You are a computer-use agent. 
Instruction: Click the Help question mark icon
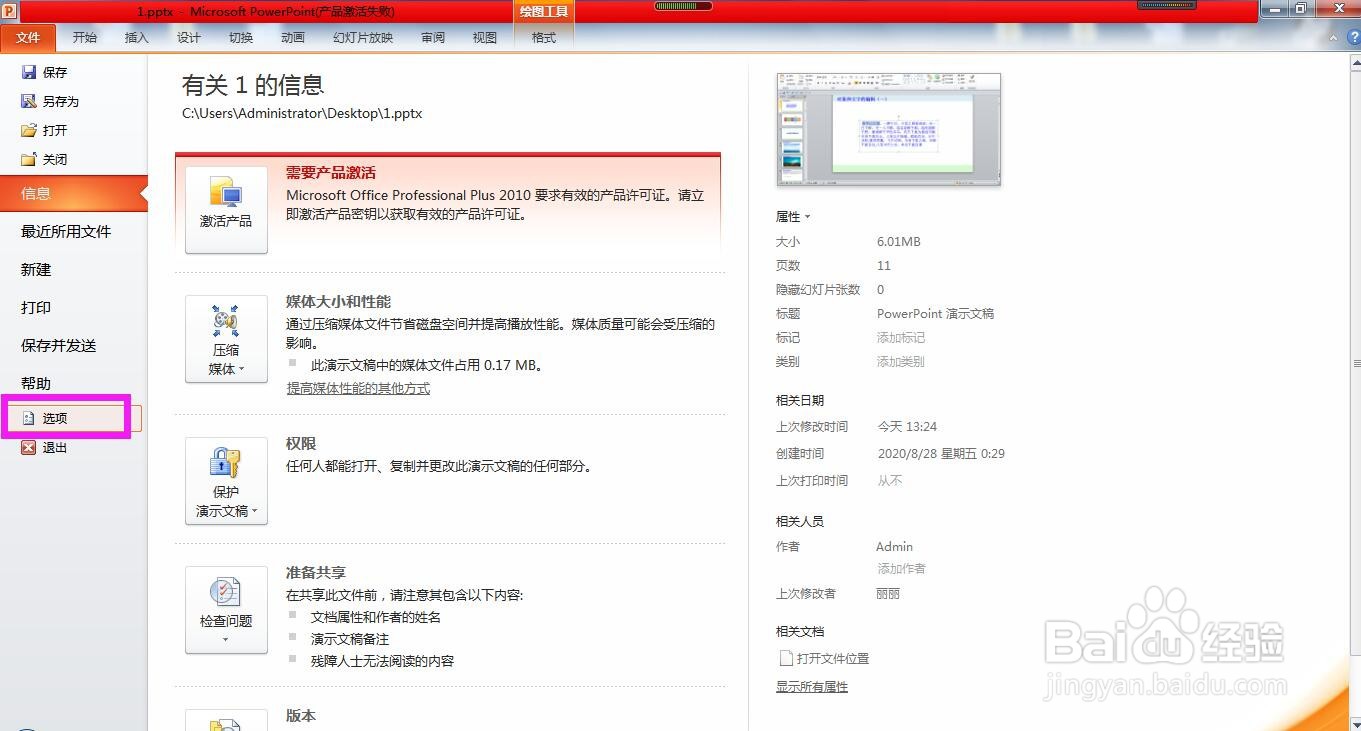[1355, 37]
